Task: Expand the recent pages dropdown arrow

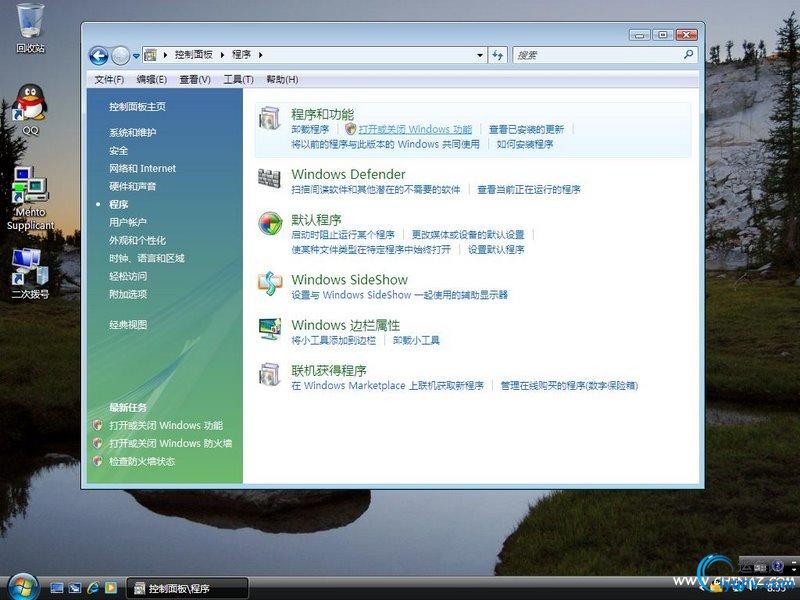Action: 136,56
